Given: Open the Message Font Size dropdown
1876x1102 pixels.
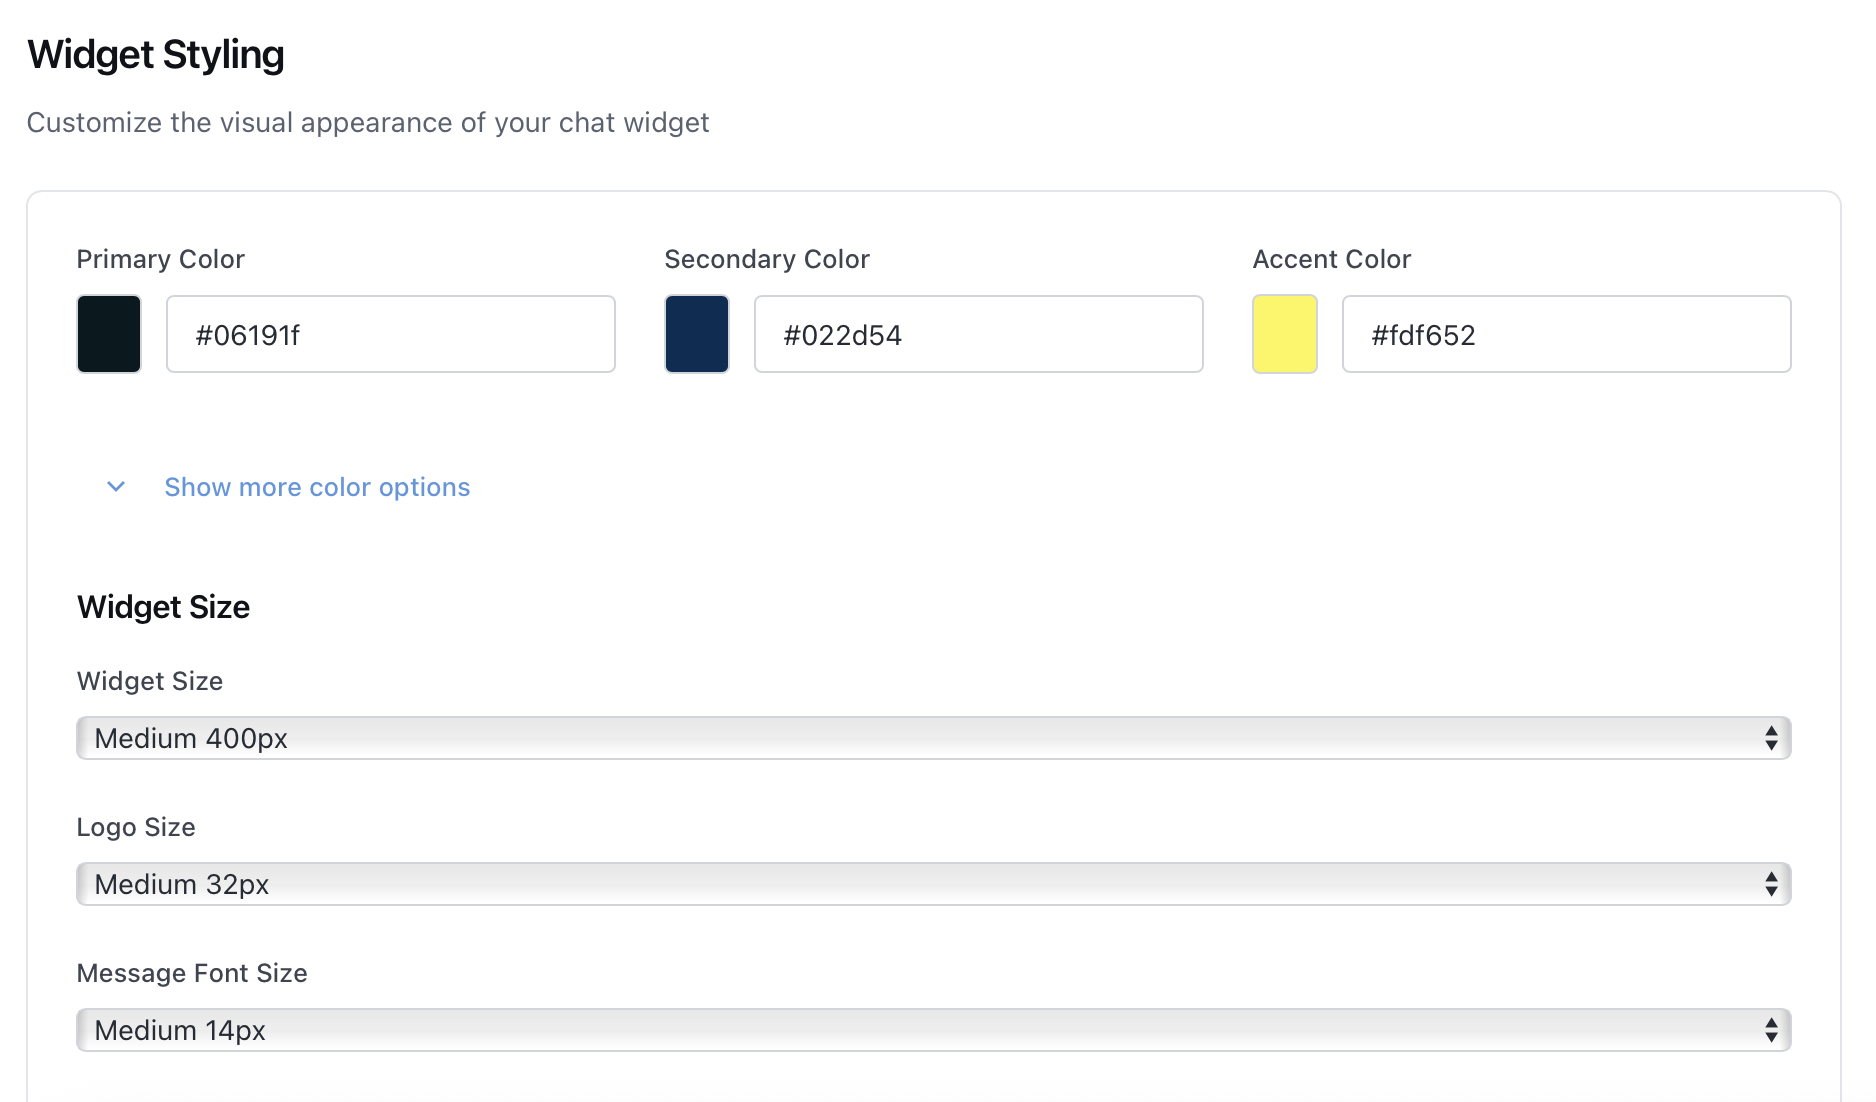Looking at the screenshot, I should coord(932,1030).
